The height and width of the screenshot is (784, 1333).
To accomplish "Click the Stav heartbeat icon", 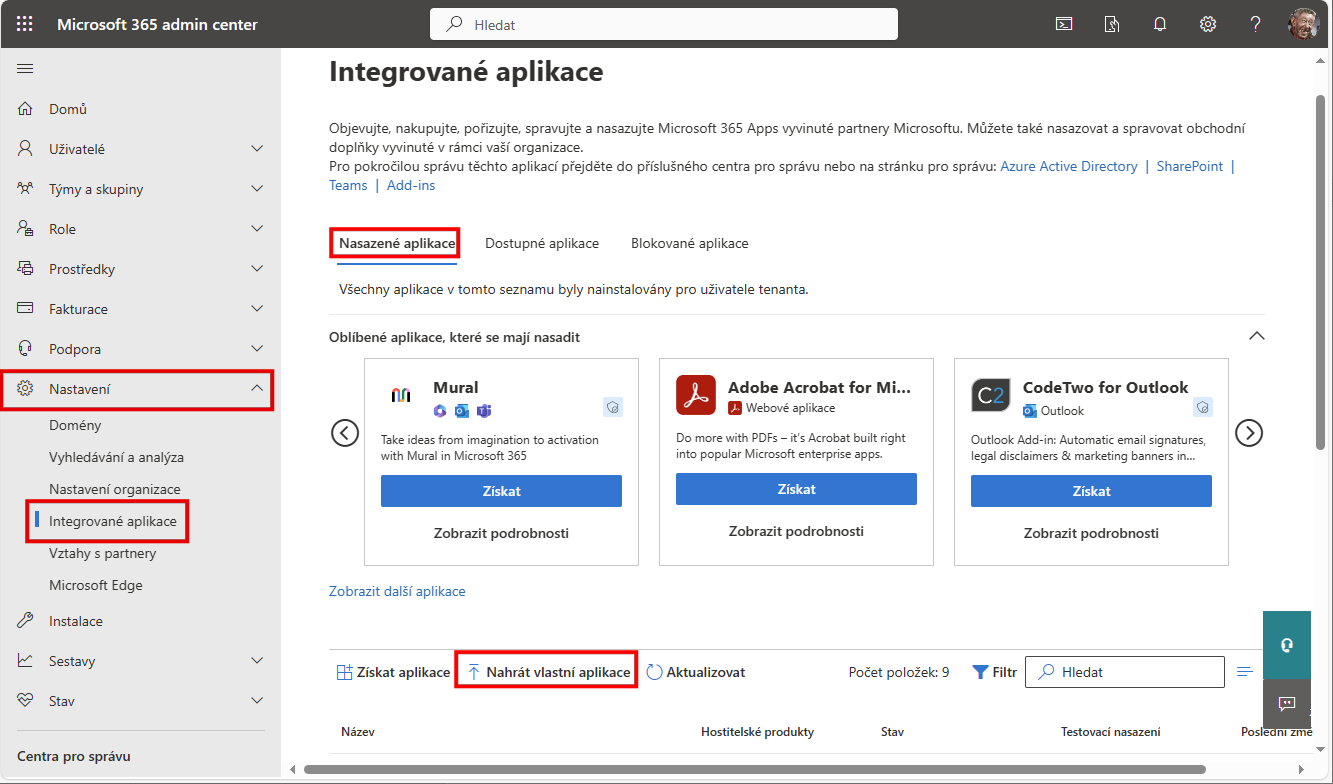I will tap(26, 701).
